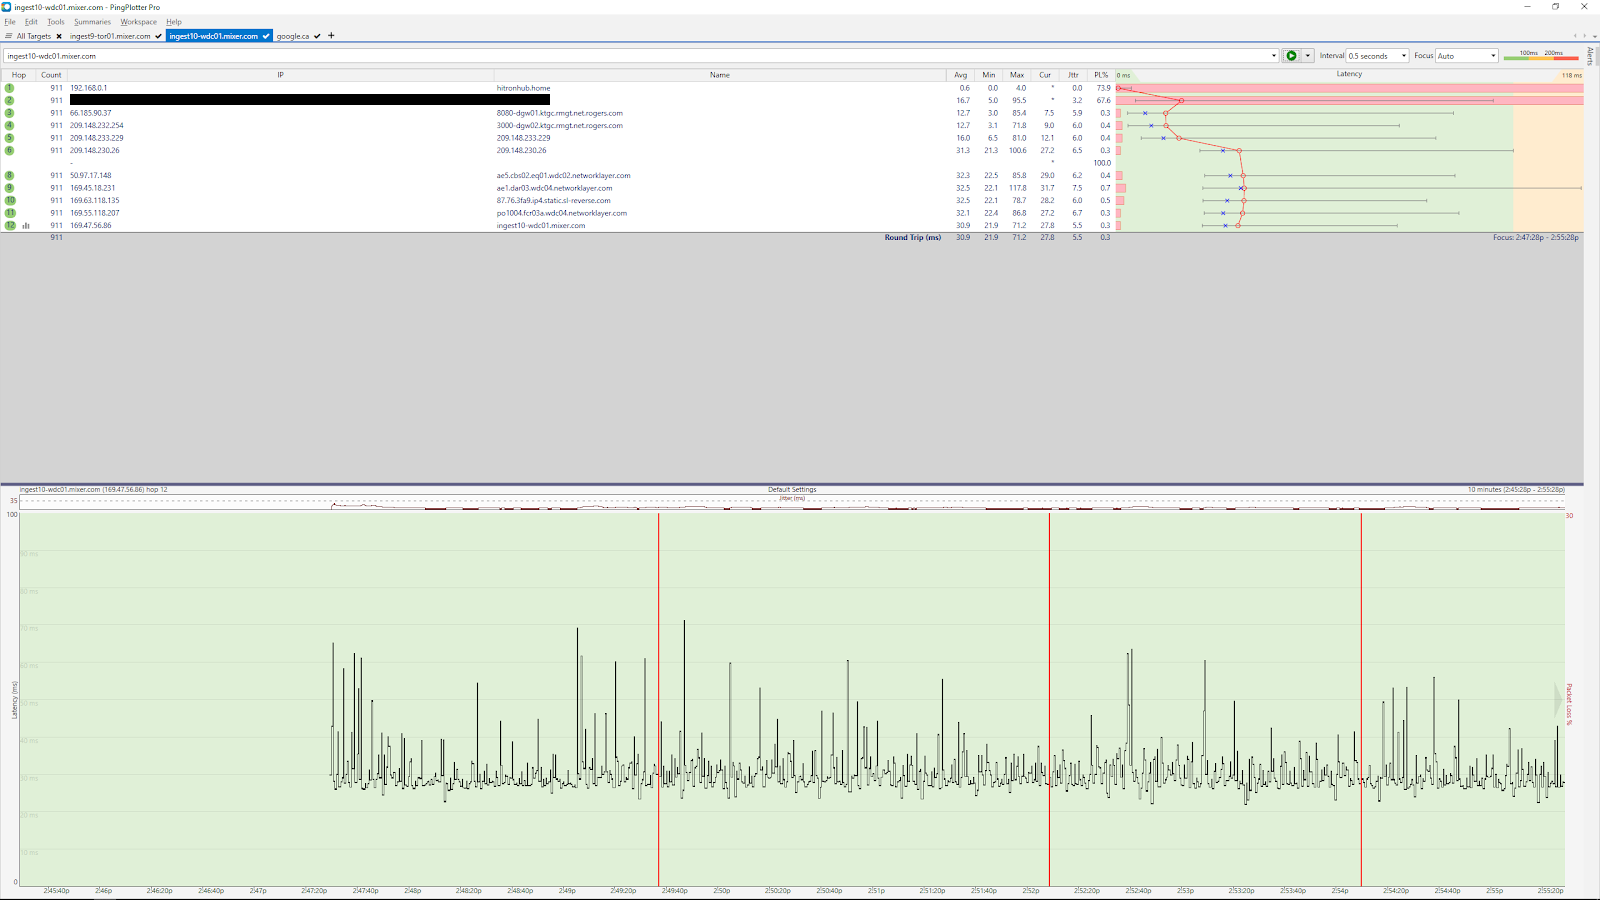Screen dimensions: 1600x900
Task: Expand the Focus dropdown set to Auto
Action: pyautogui.click(x=1493, y=56)
